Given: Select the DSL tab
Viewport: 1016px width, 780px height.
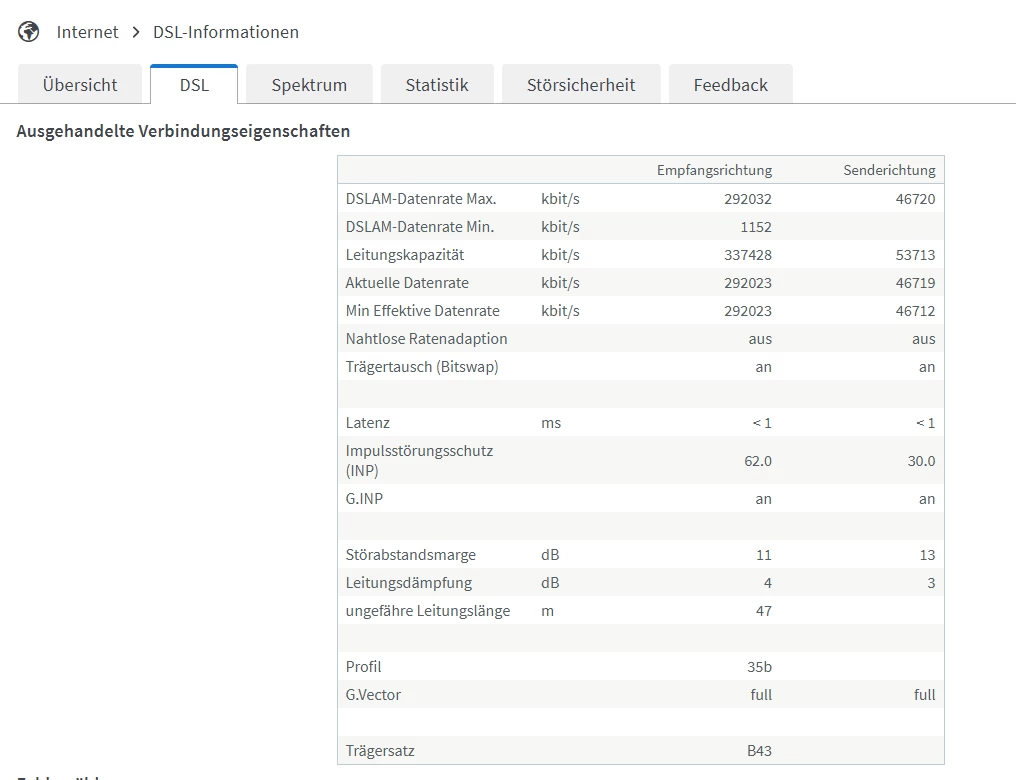Looking at the screenshot, I should pyautogui.click(x=194, y=85).
